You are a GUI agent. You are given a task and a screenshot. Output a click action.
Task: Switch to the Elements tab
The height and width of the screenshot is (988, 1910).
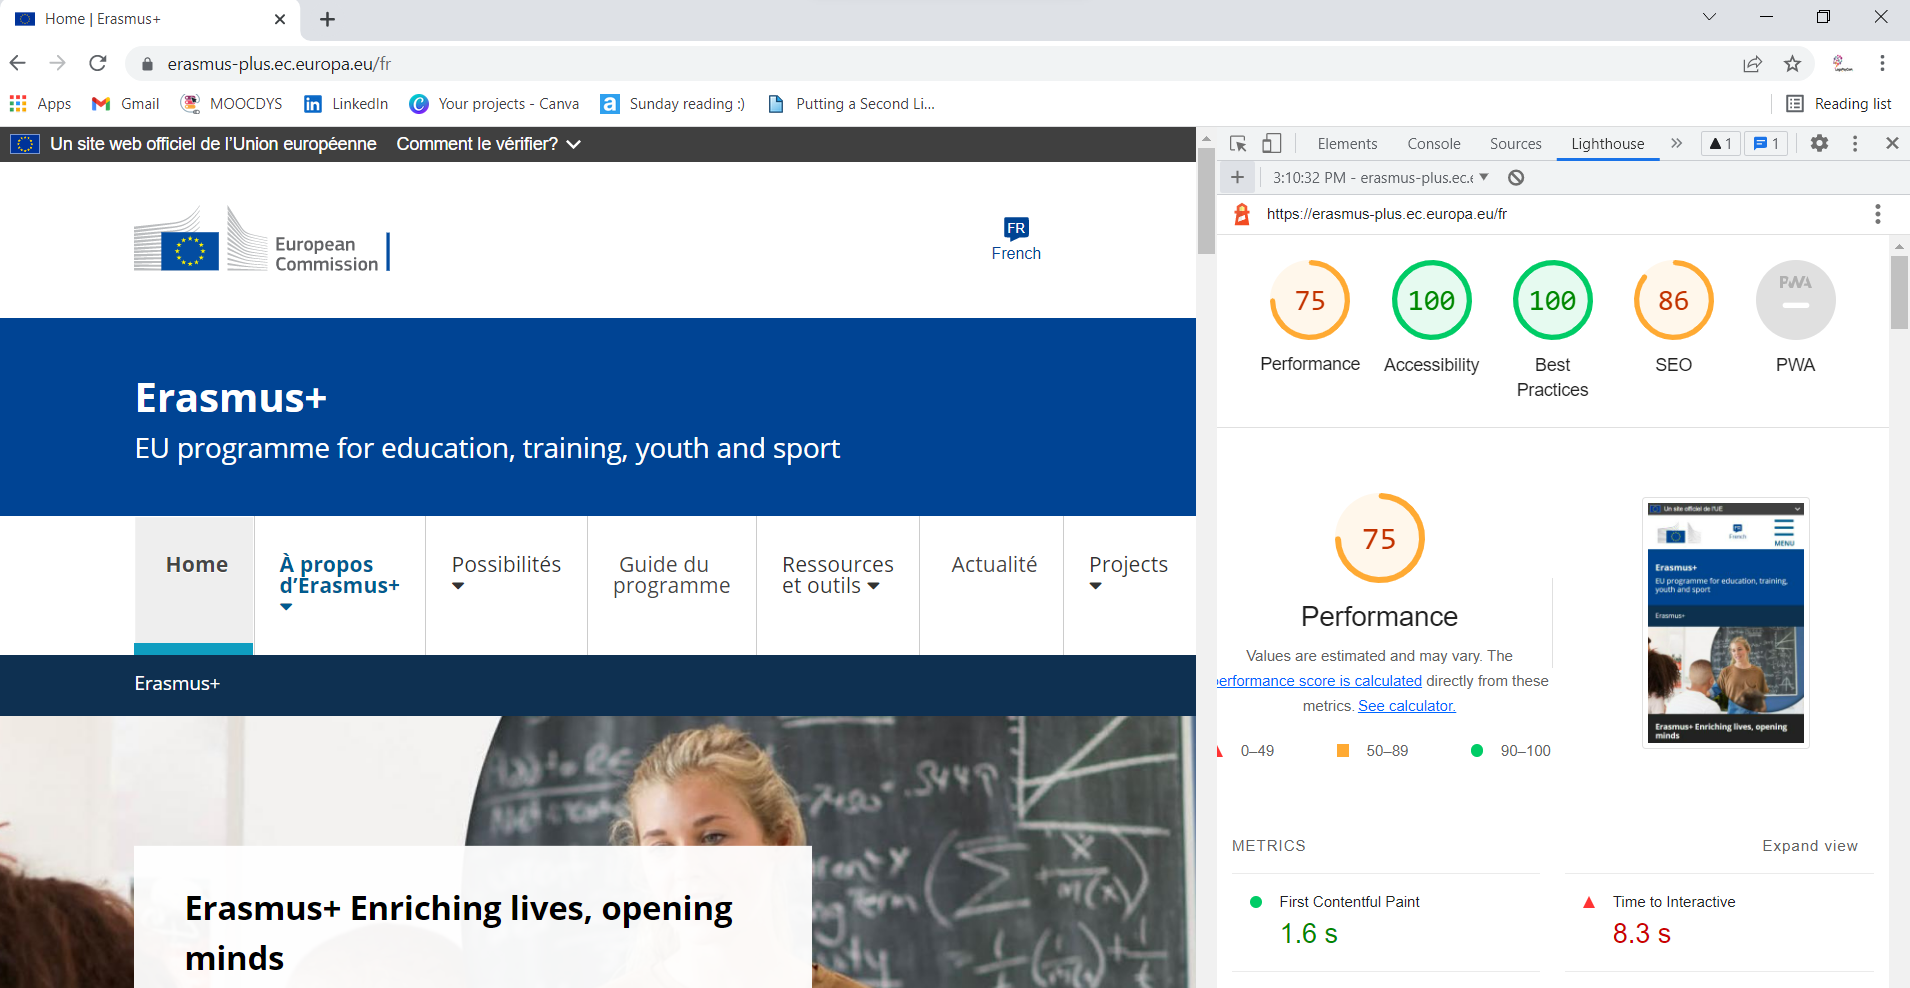(x=1347, y=144)
